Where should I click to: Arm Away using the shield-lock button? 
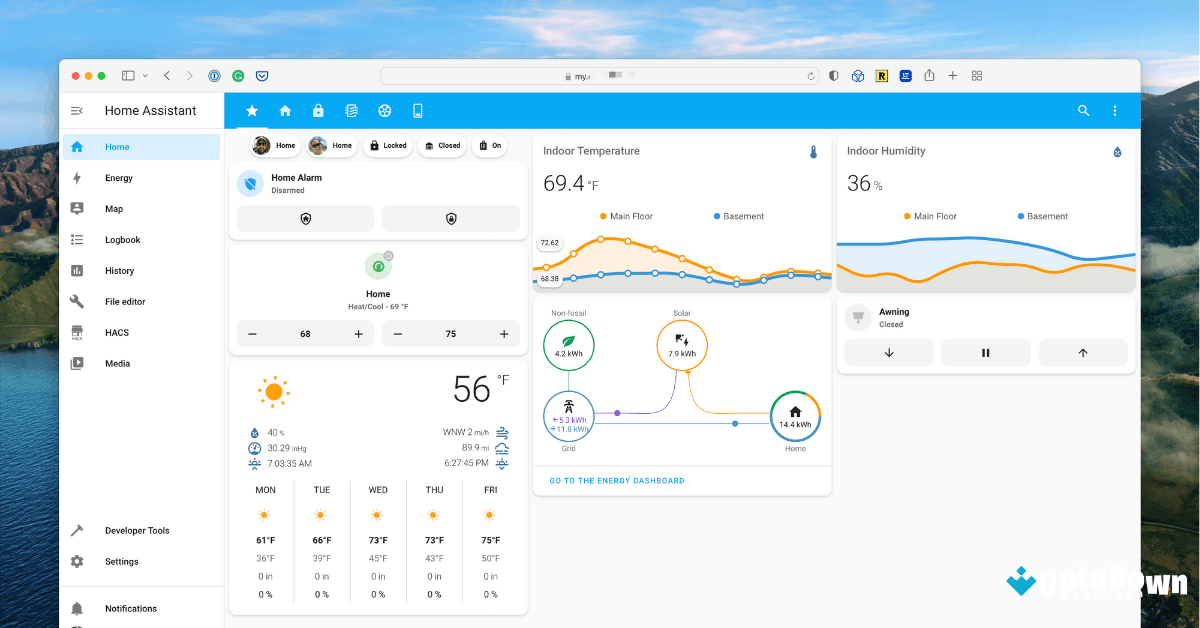(x=451, y=218)
